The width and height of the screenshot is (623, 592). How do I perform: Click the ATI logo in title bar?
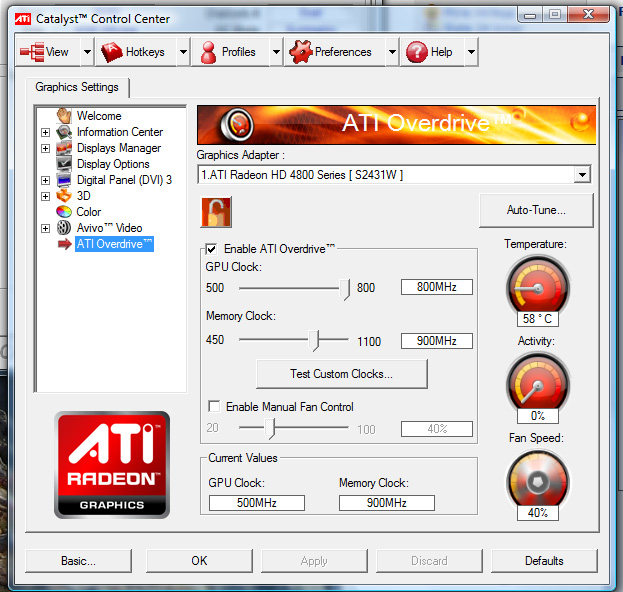point(23,19)
